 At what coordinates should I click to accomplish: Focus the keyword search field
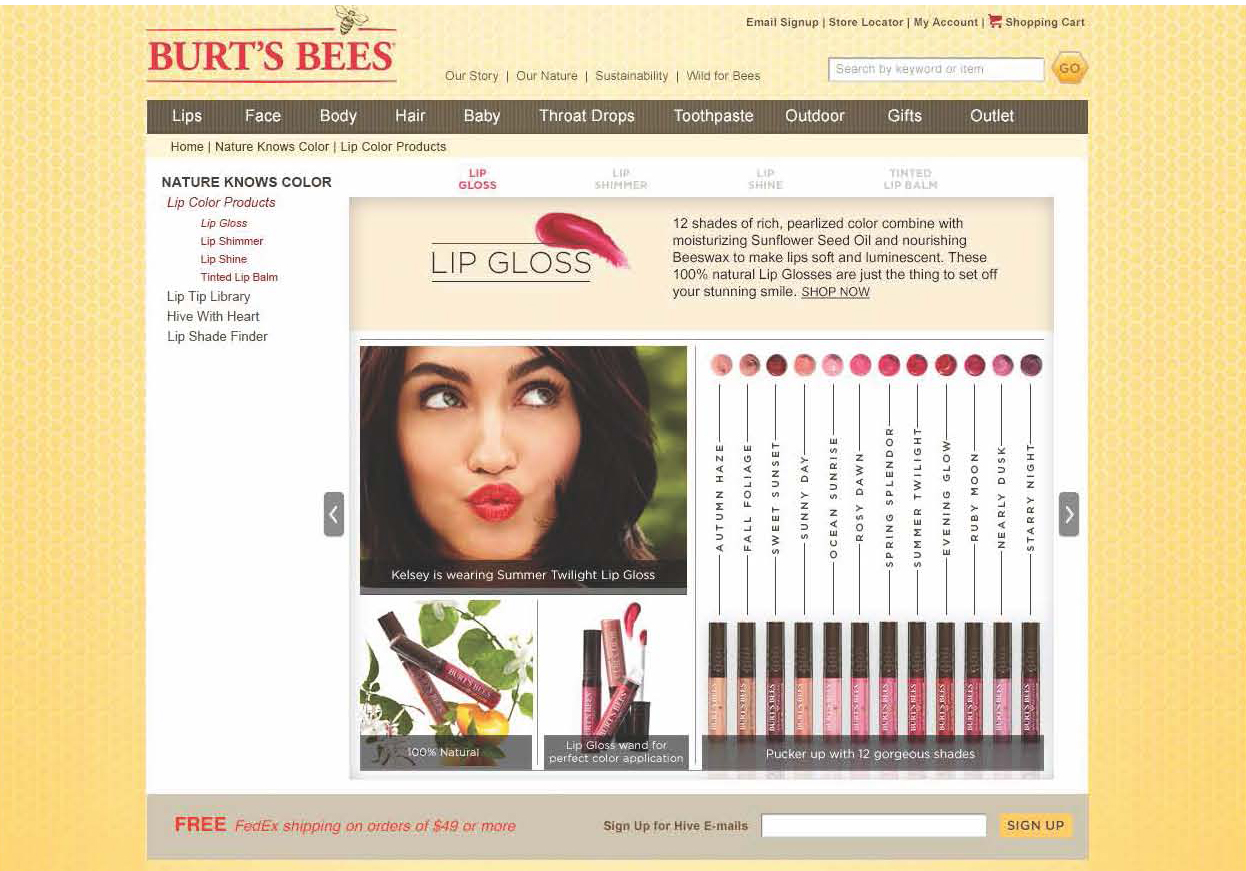tap(936, 69)
